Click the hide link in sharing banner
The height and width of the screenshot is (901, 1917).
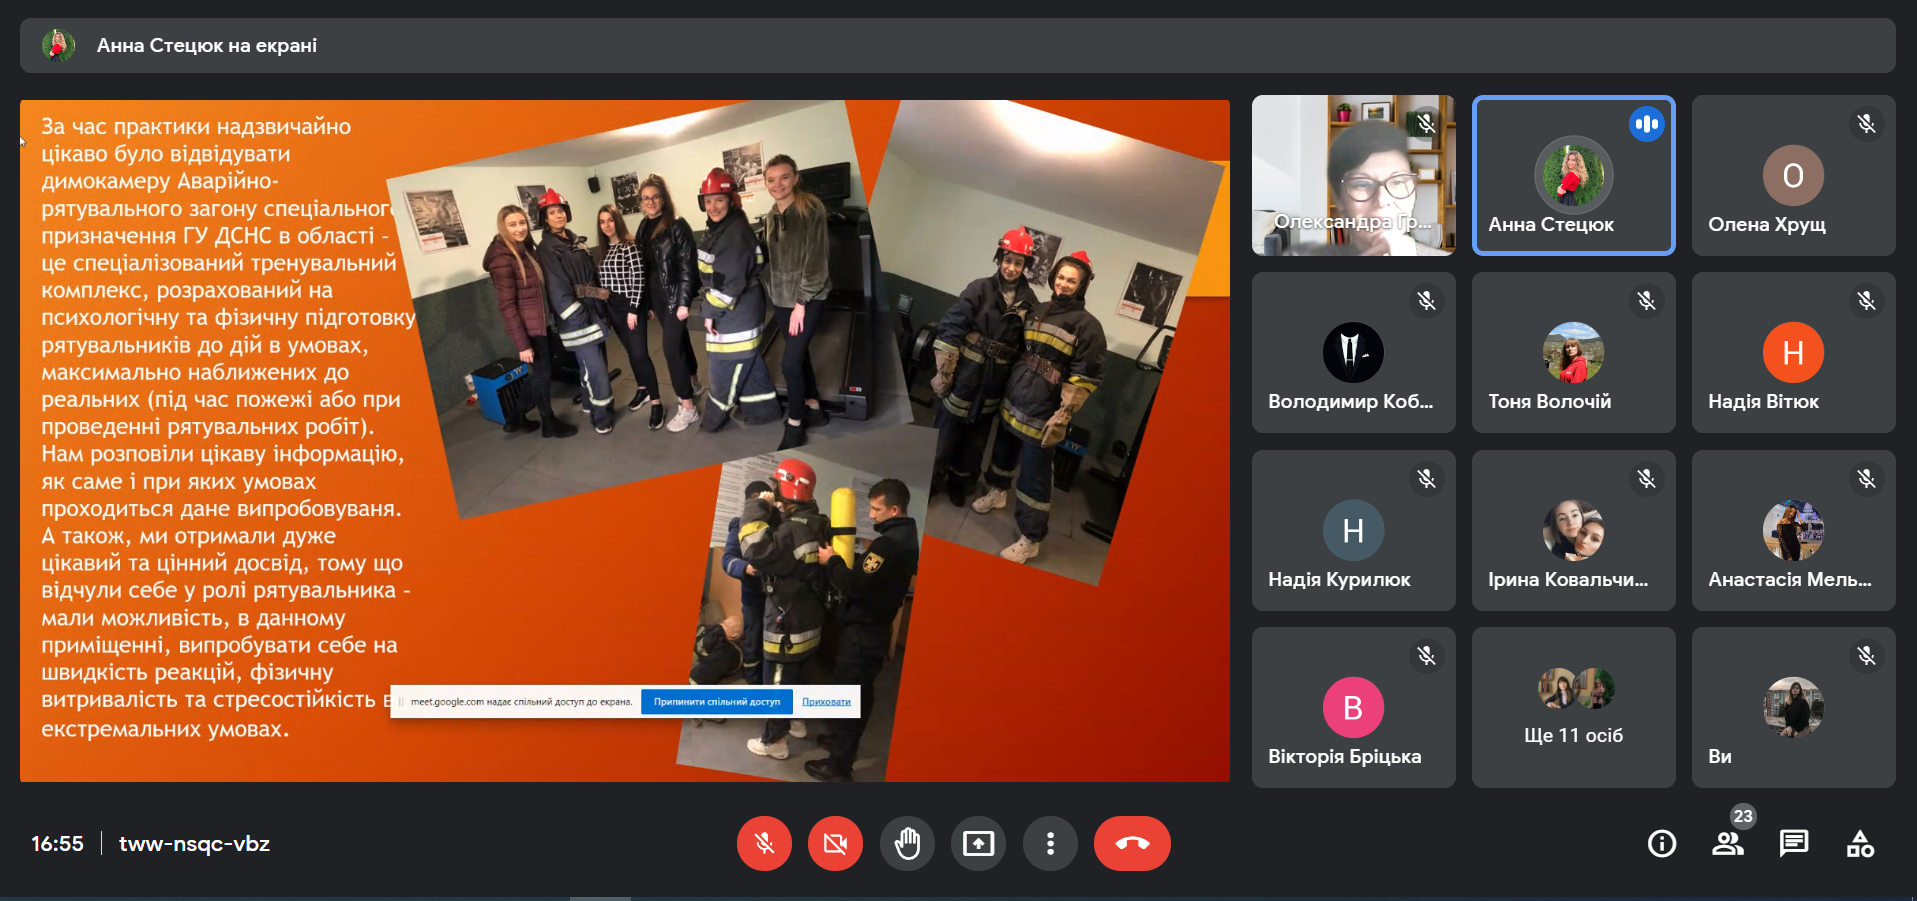pos(826,702)
